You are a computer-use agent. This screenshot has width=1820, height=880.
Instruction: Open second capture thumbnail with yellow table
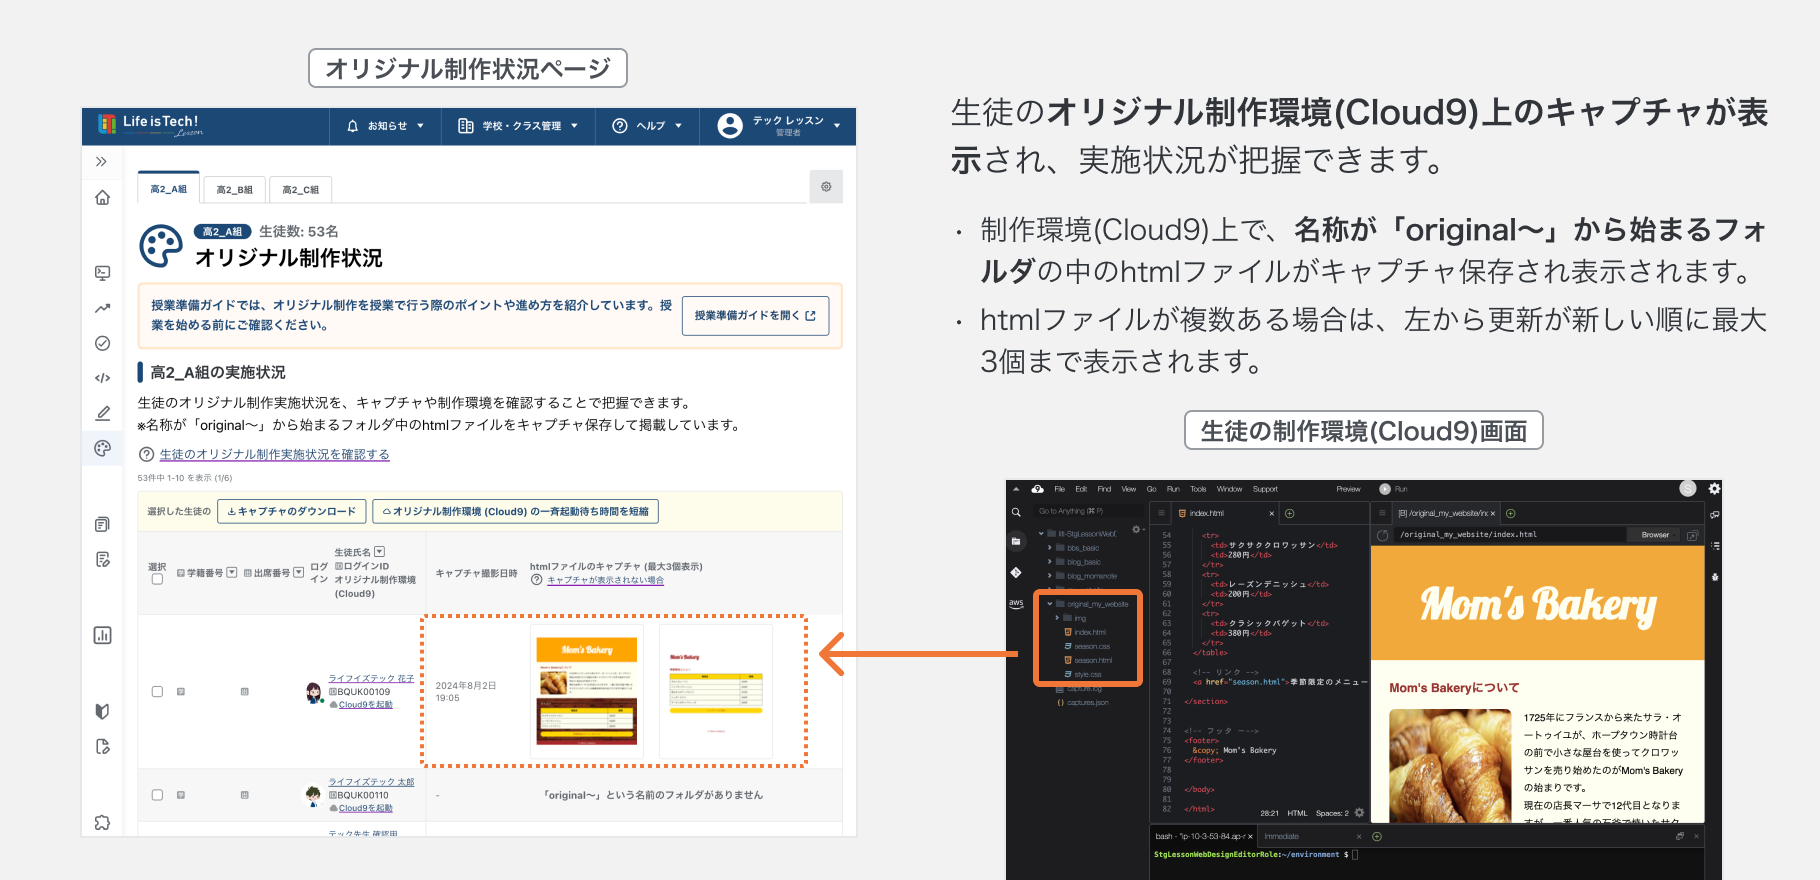point(715,691)
